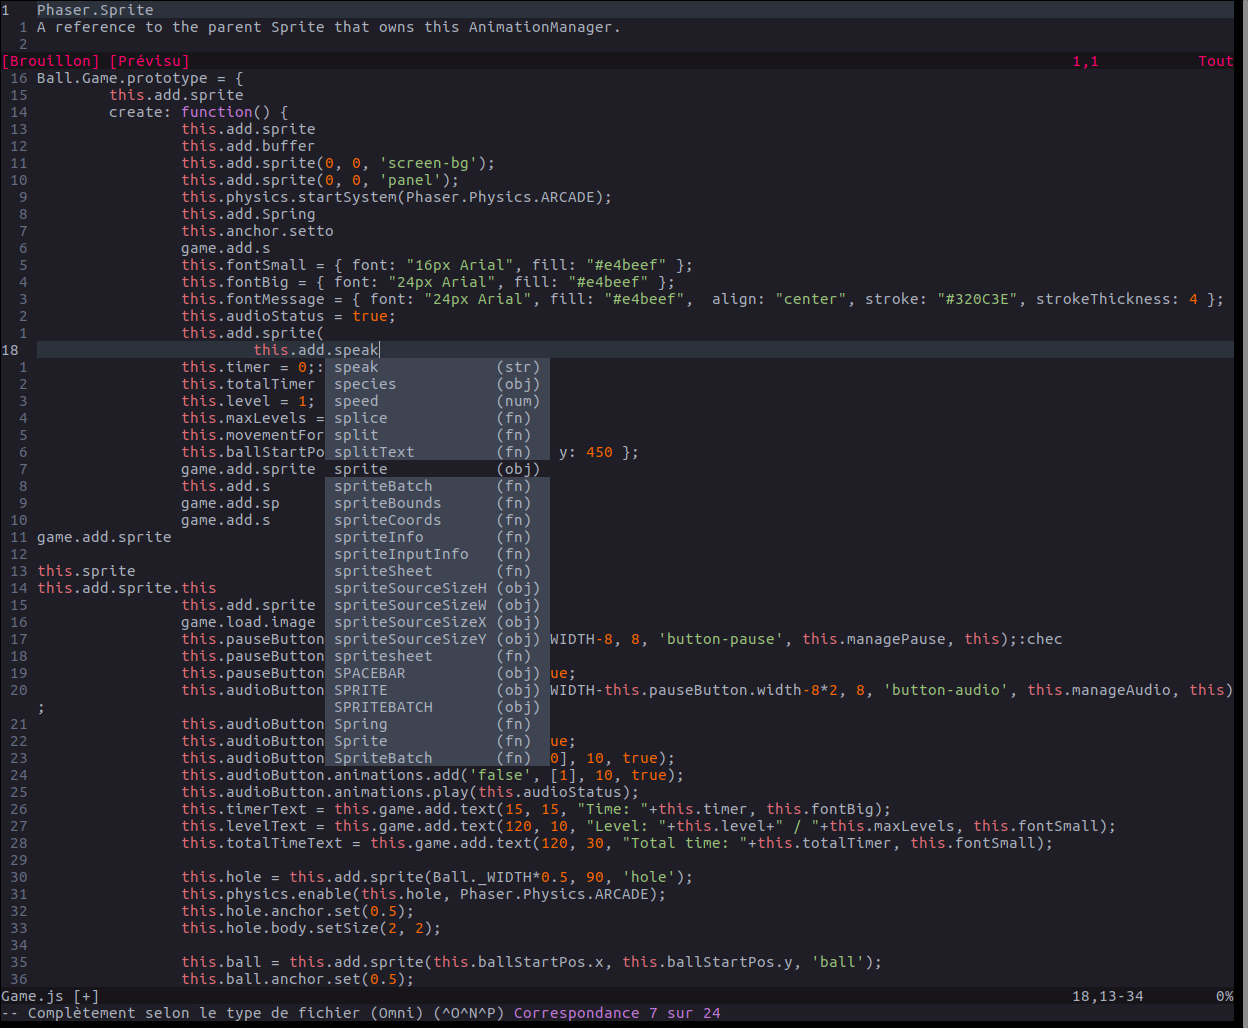Choose 'SPRITEBATCH' in the completion popup
Screen dimensions: 1248x1028
click(437, 707)
